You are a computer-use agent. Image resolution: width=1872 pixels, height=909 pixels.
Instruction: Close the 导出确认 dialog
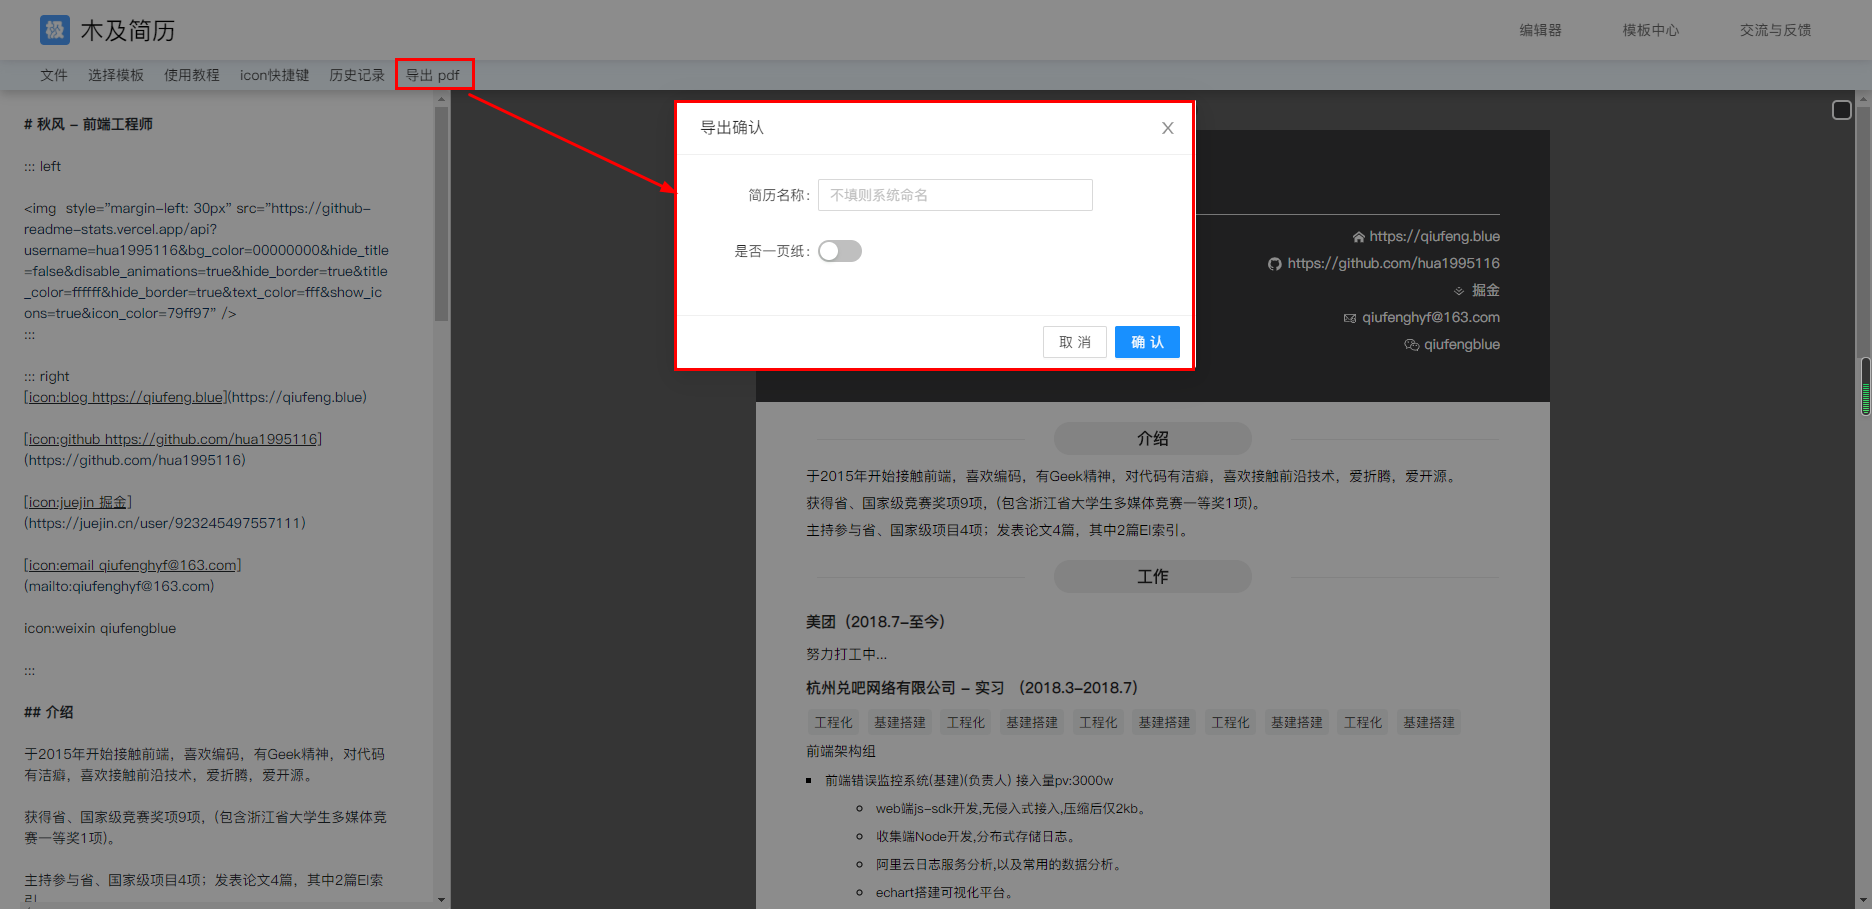(x=1167, y=128)
